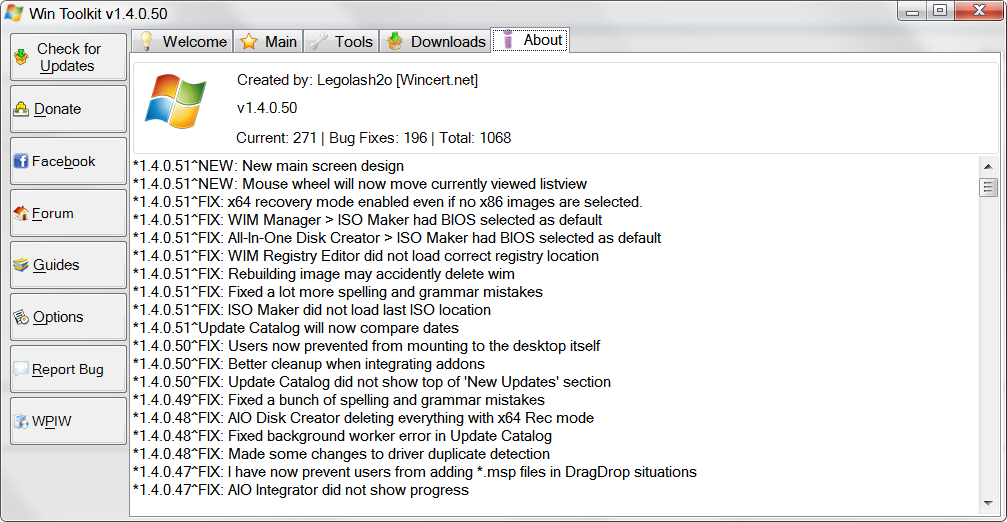Open the Main tab
This screenshot has width=1007, height=522.
(x=268, y=41)
